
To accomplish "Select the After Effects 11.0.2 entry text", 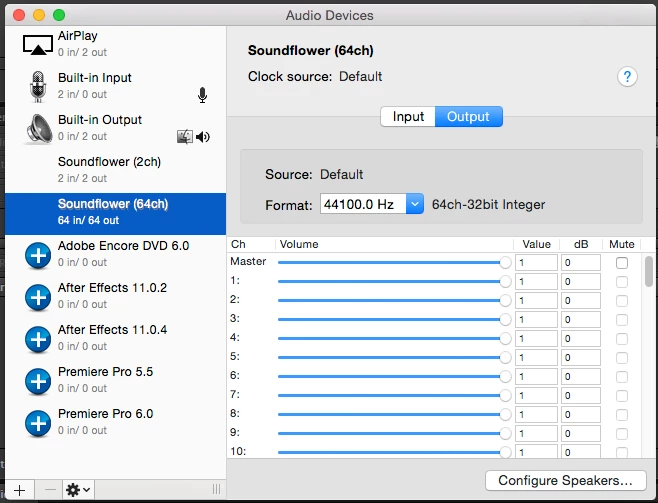I will coord(112,287).
